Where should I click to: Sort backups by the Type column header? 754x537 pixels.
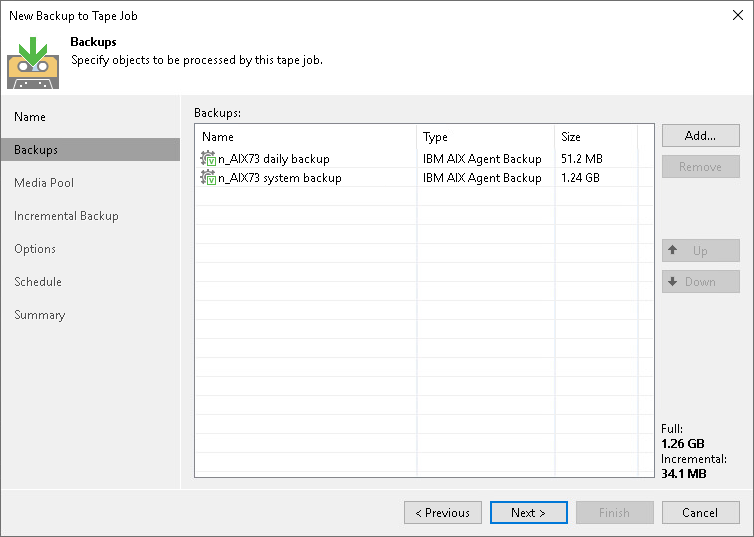click(486, 137)
